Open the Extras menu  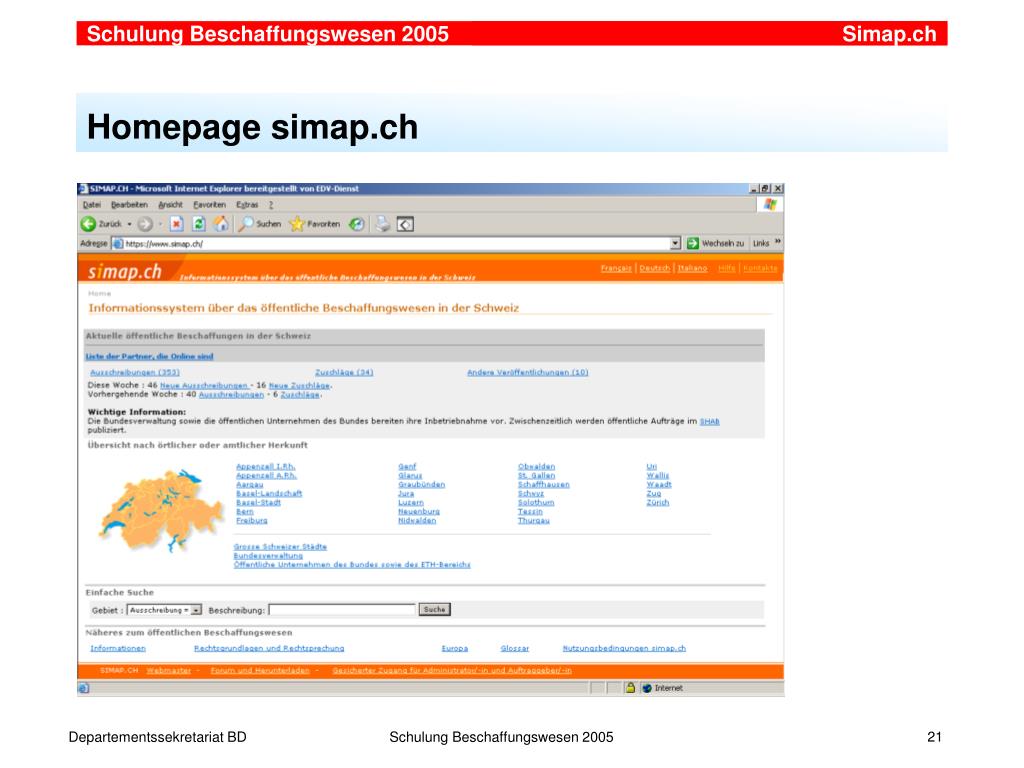246,204
